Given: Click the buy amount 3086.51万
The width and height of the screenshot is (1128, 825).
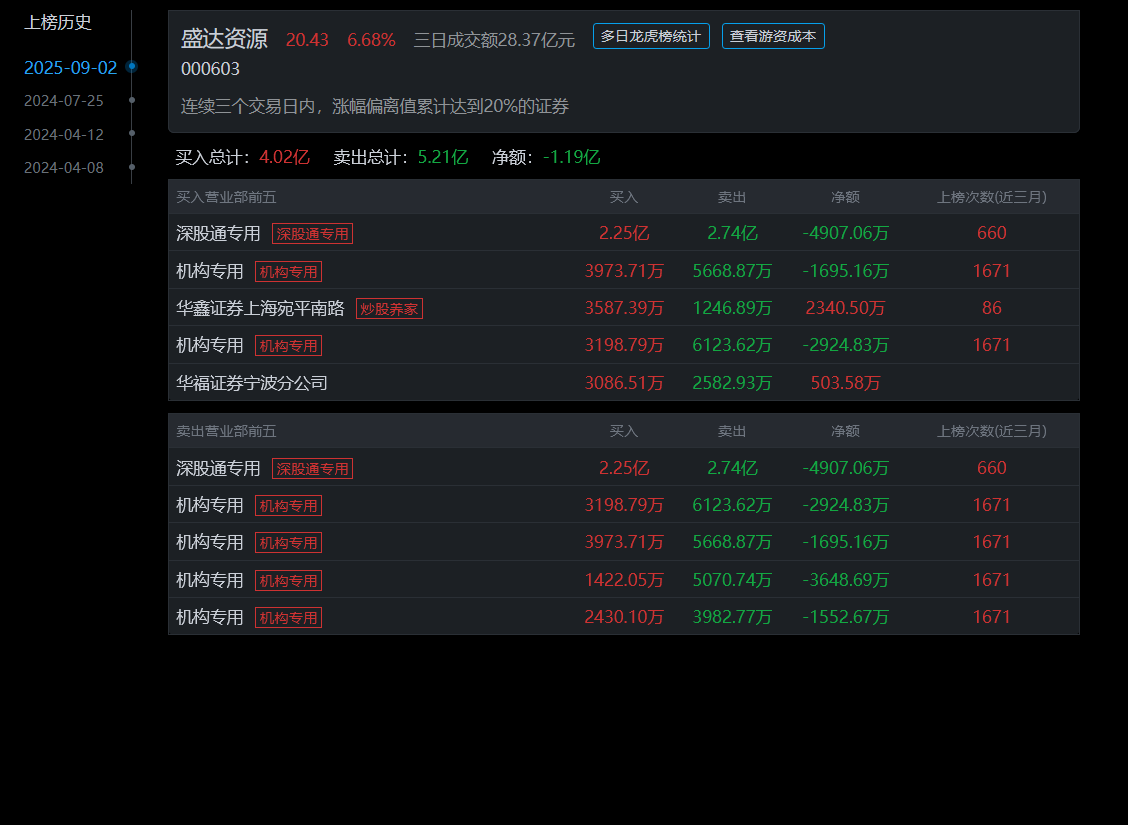Looking at the screenshot, I should coord(624,383).
